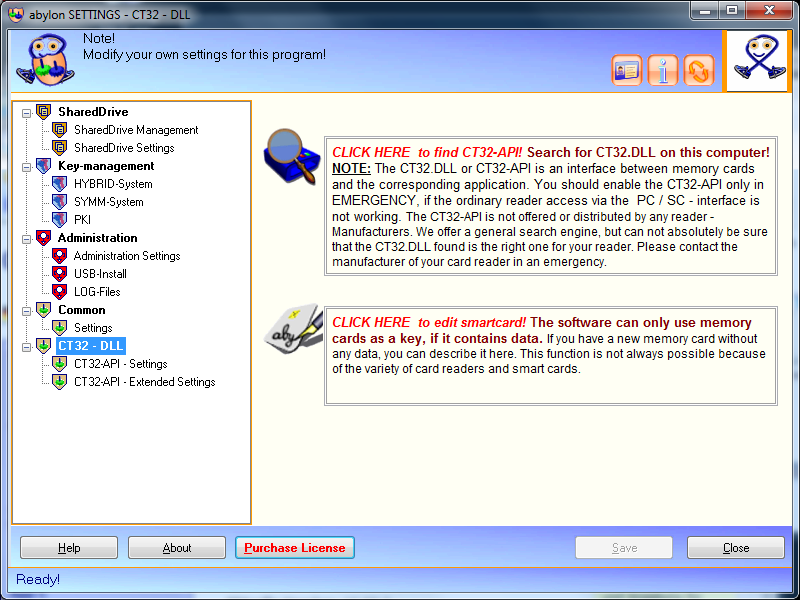Screen dimensions: 800x600
Task: Click the abylon title bar app icon
Action: pos(16,14)
